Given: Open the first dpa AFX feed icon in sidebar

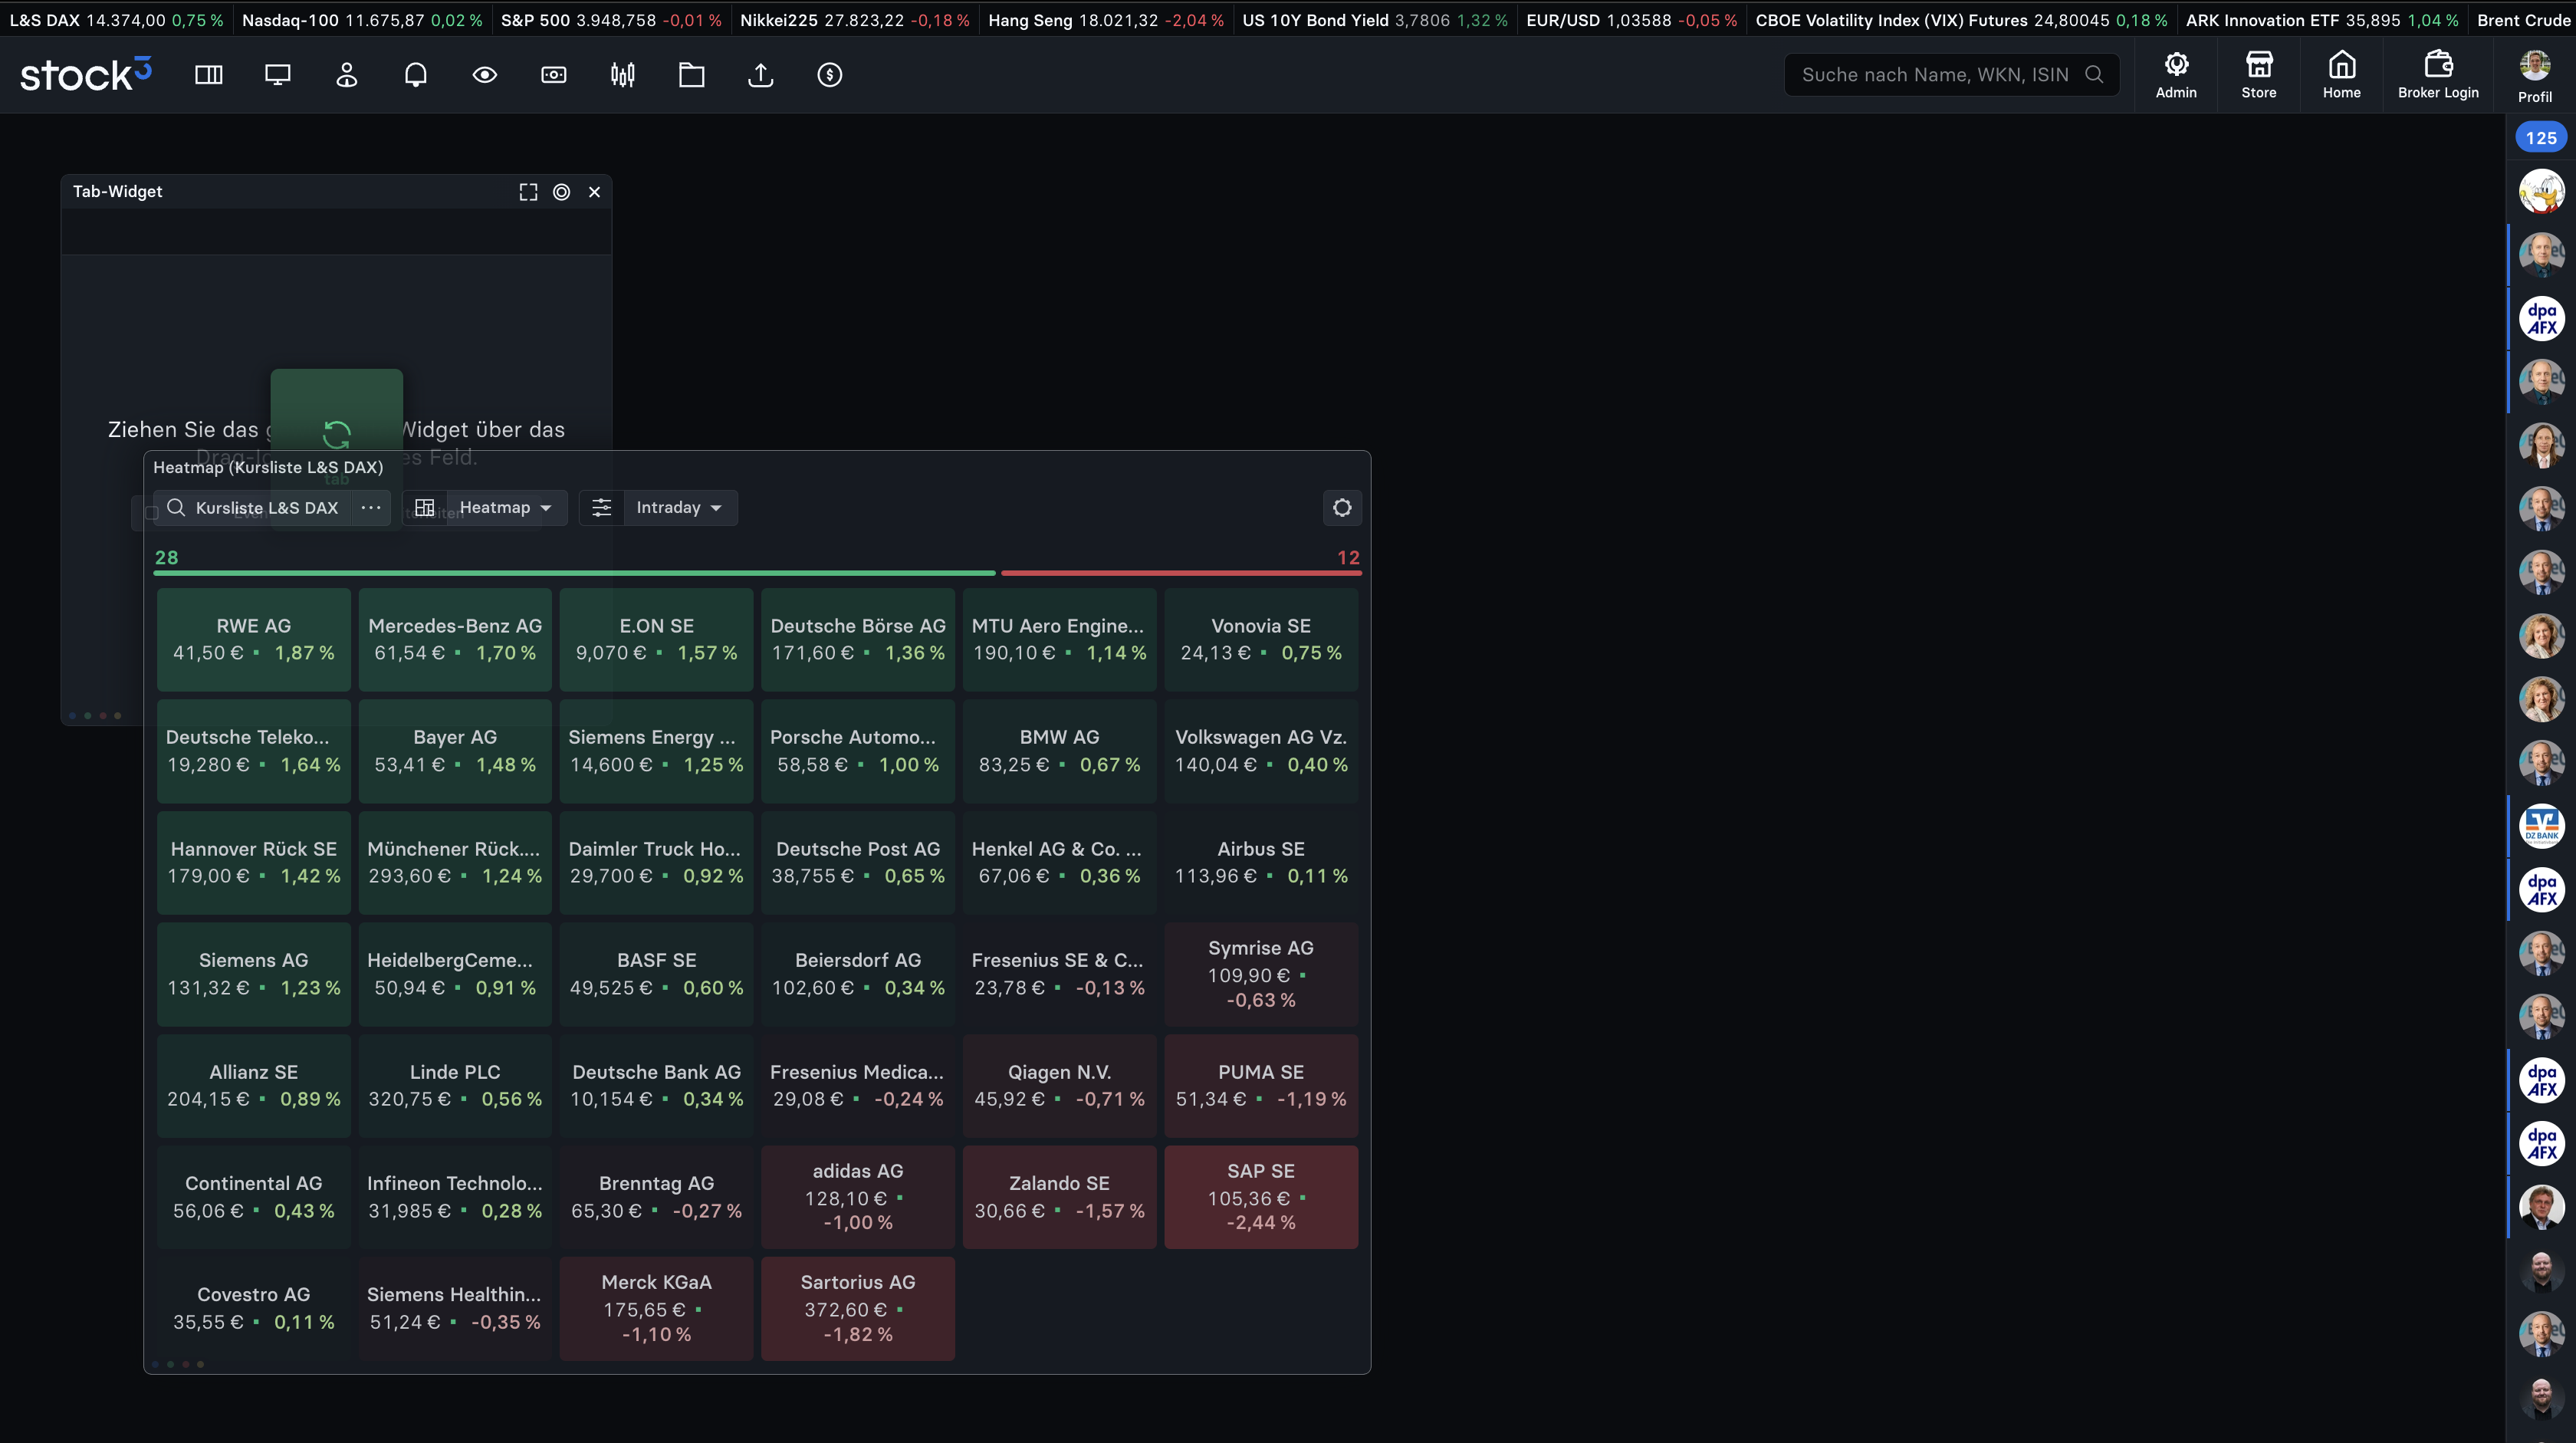Looking at the screenshot, I should click(2541, 318).
